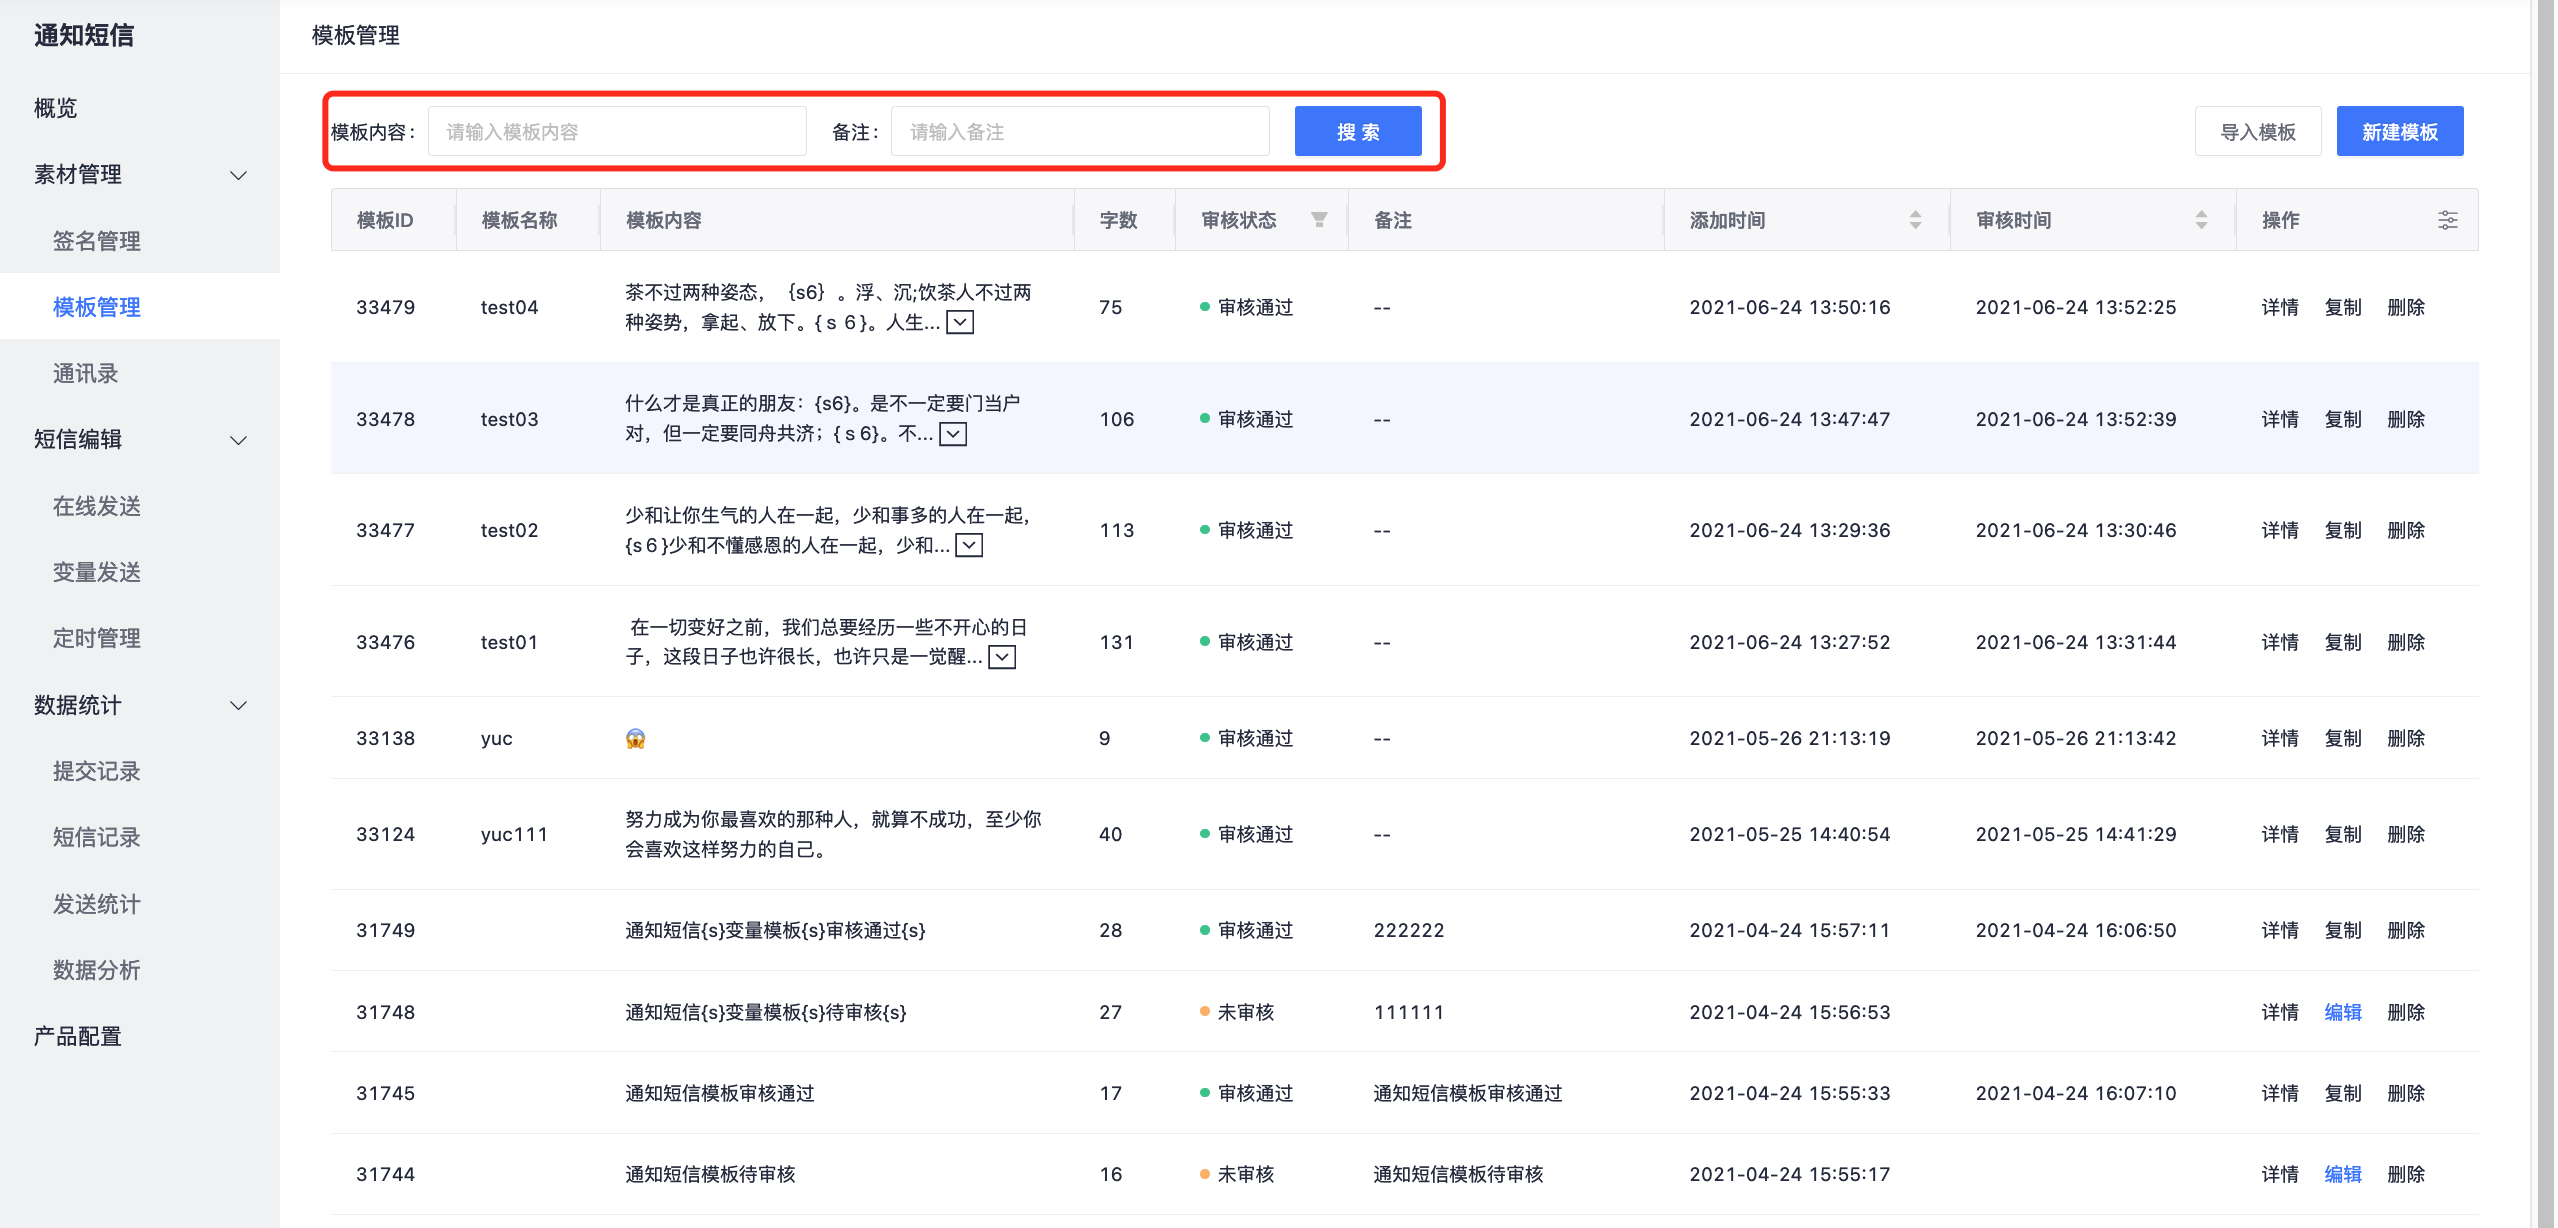The height and width of the screenshot is (1228, 2558).
Task: Open 数据分析 page
Action: click(96, 970)
